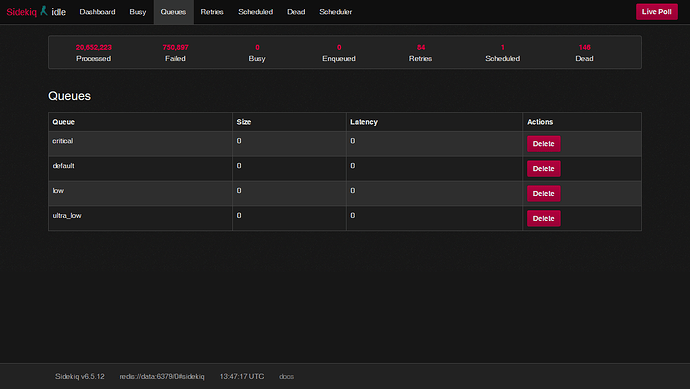Screen dimensions: 690x389
Task: Open the docs link in footer
Action: 286,377
